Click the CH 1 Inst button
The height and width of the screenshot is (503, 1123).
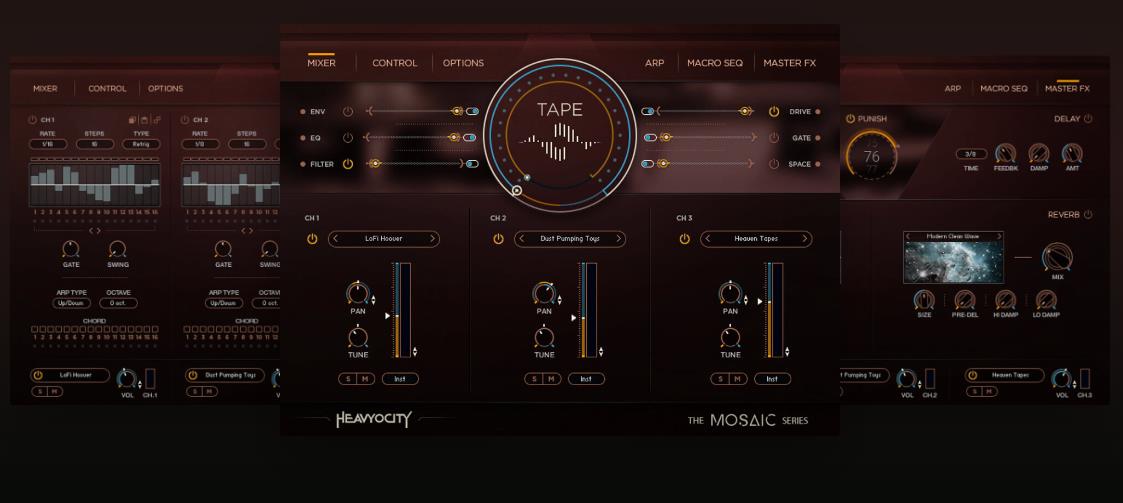400,379
